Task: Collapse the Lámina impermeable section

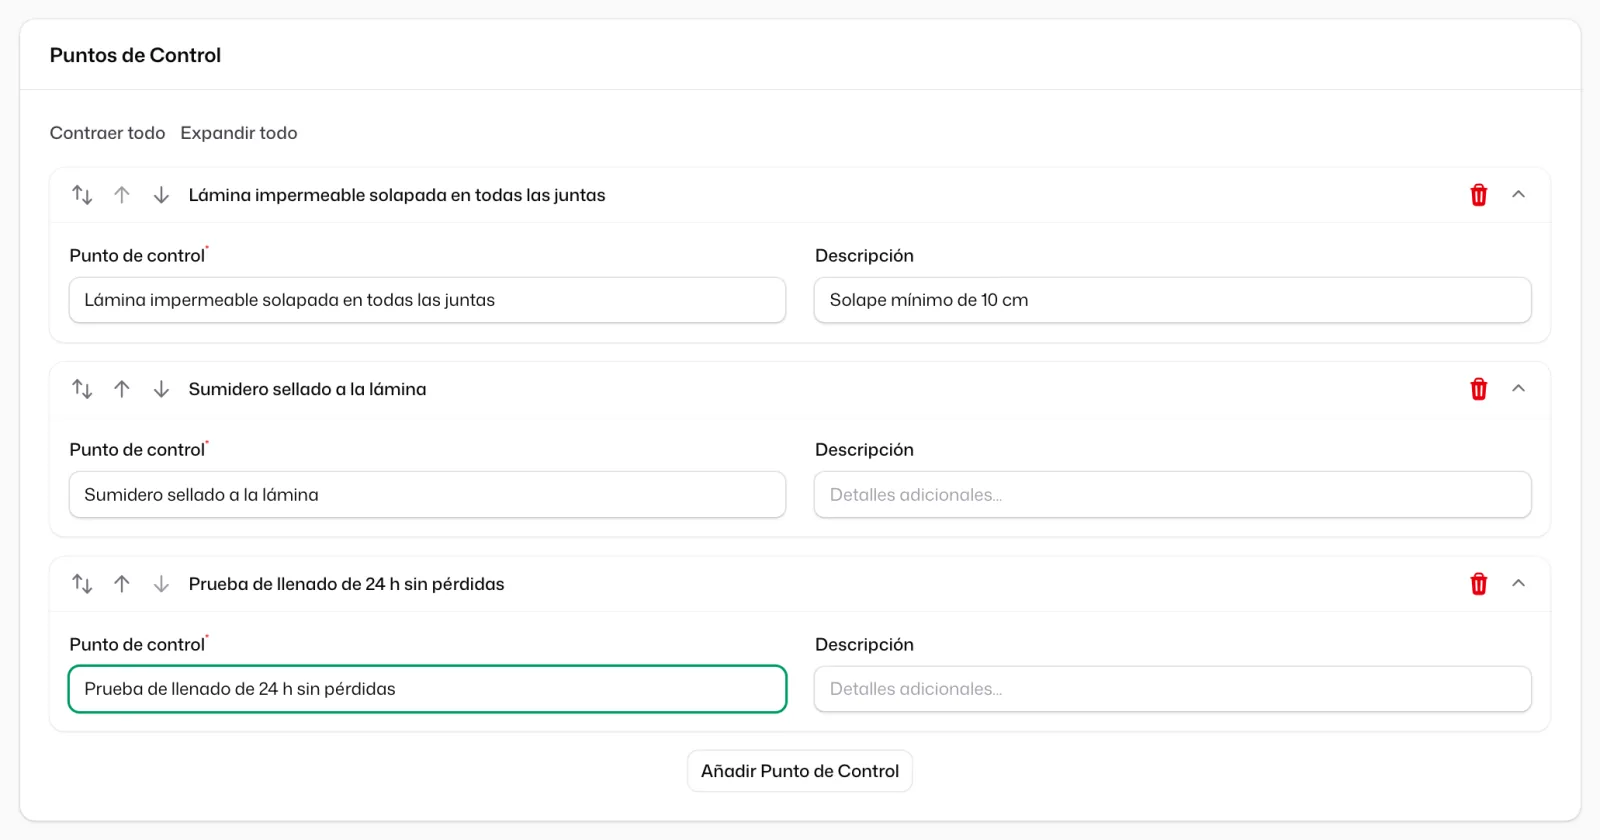Action: click(1518, 195)
